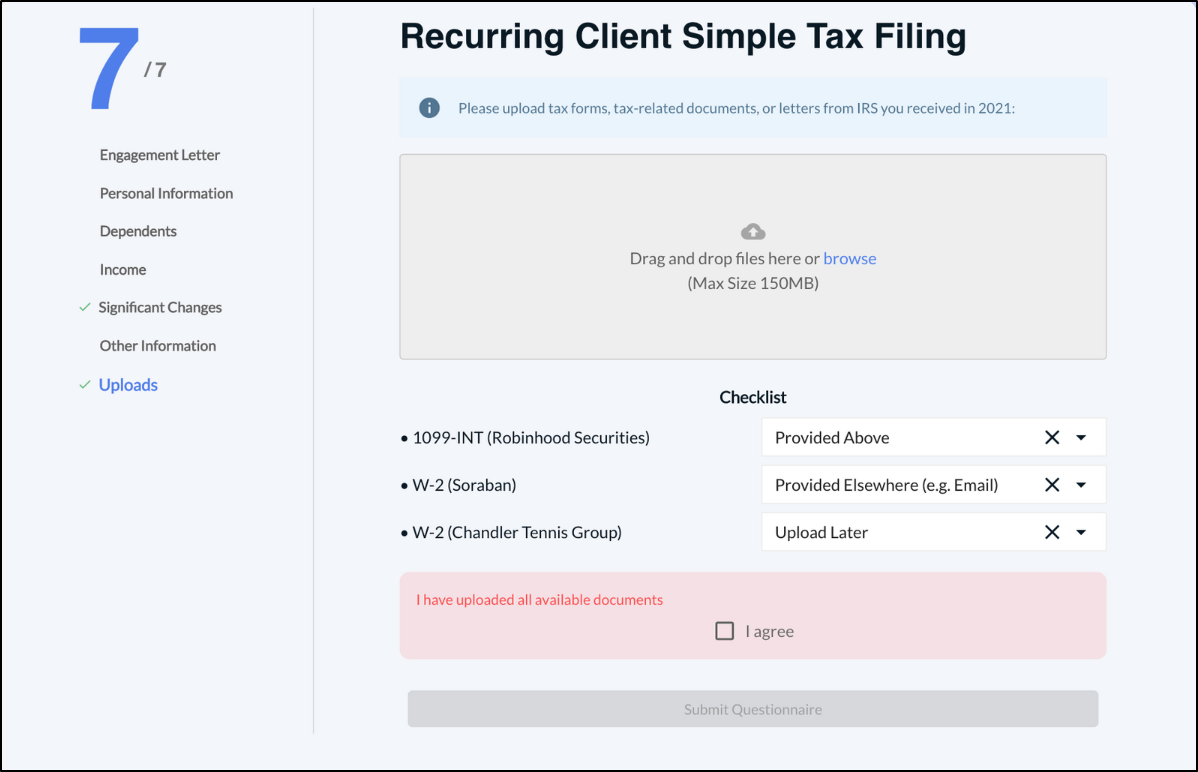Click the drag and drop upload area
Image resolution: width=1198 pixels, height=772 pixels.
point(753,320)
